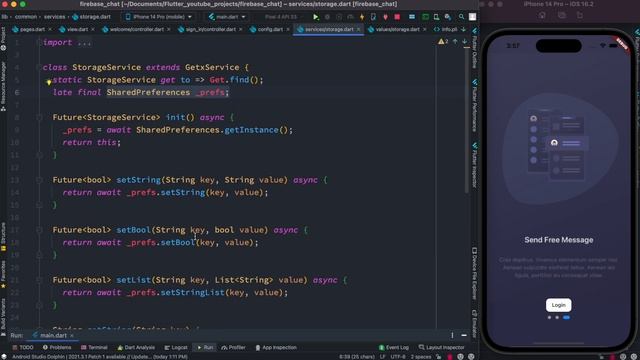640x360 pixels.
Task: Collapse the setBool method fold marker
Action: coord(39,230)
